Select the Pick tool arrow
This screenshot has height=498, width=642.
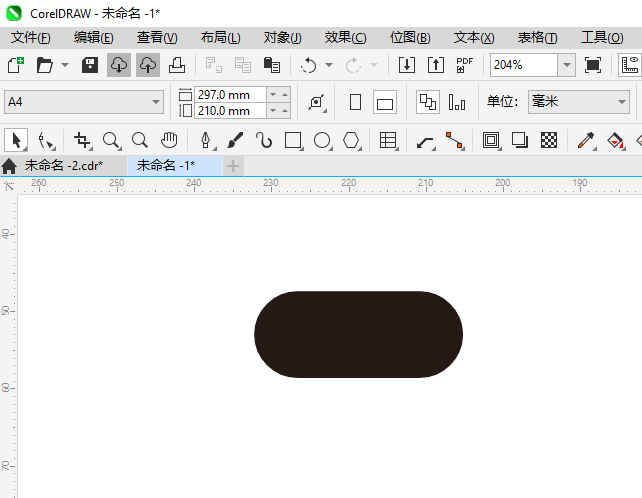click(x=16, y=140)
